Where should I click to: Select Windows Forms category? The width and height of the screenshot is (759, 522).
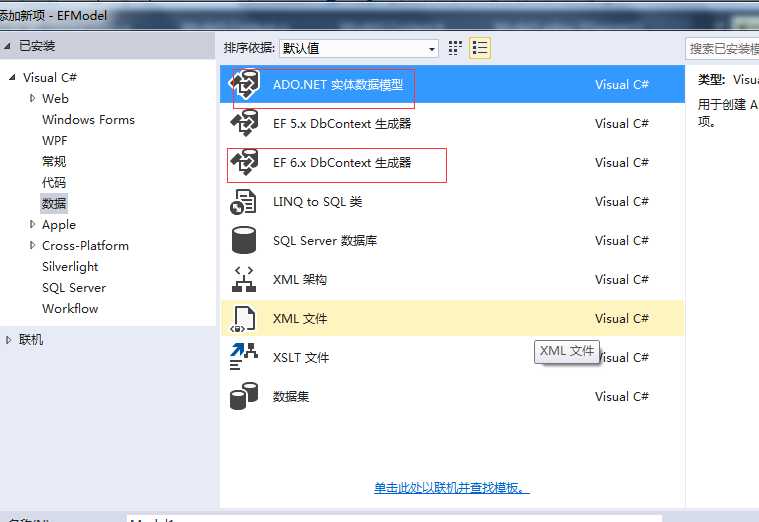pyautogui.click(x=88, y=120)
